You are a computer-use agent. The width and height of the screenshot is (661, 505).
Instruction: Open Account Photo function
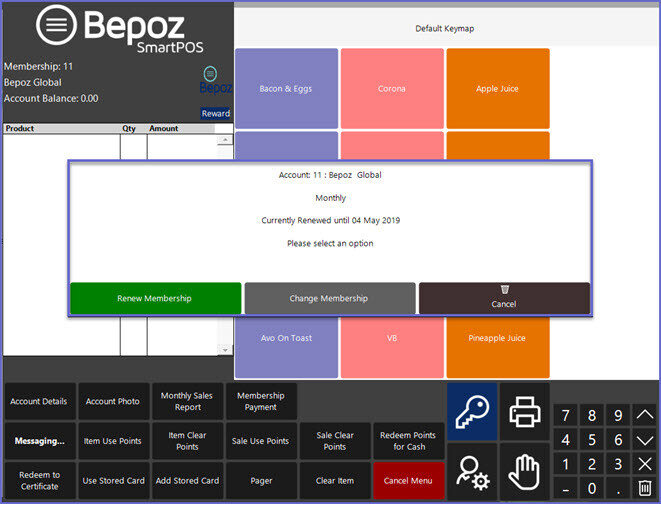[113, 401]
